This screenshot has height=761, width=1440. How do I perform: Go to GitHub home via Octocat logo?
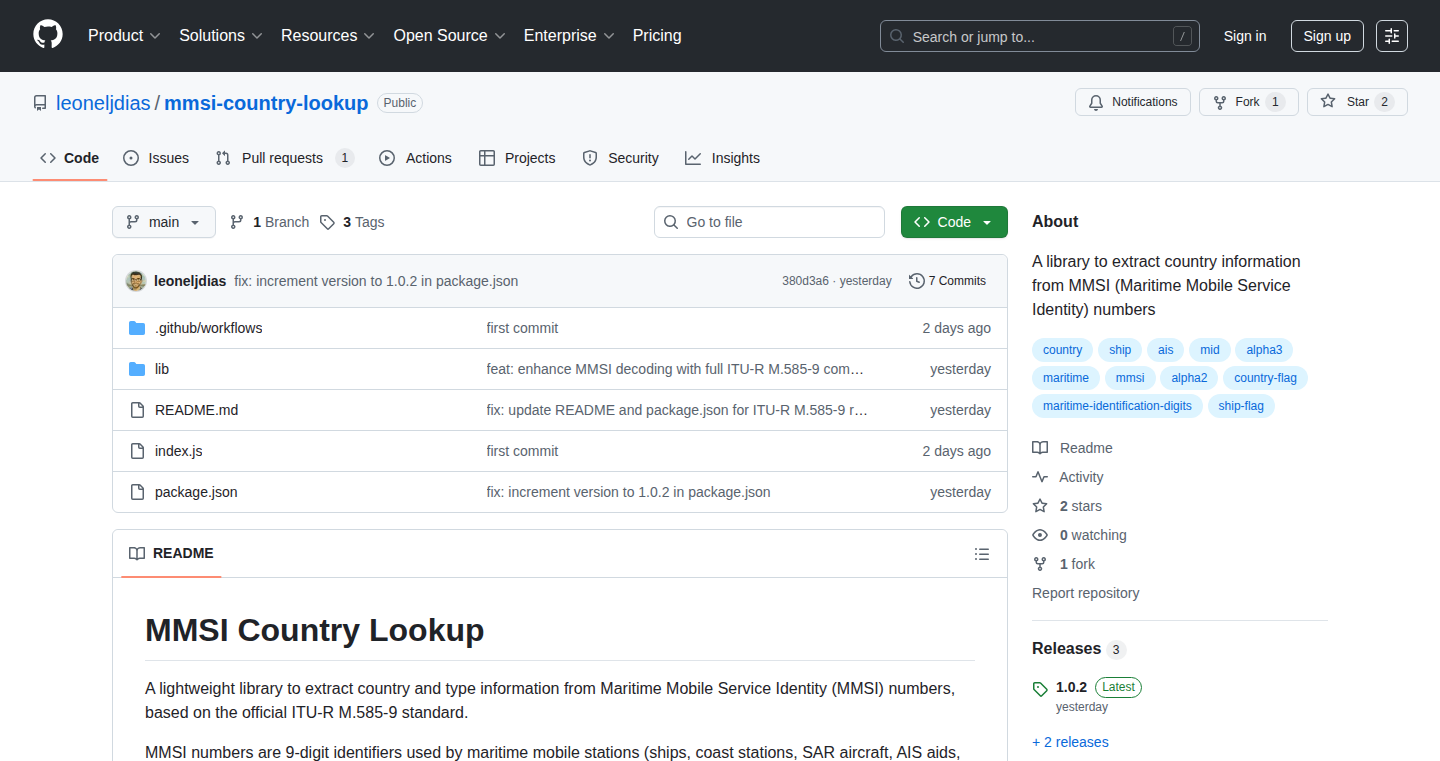[48, 35]
